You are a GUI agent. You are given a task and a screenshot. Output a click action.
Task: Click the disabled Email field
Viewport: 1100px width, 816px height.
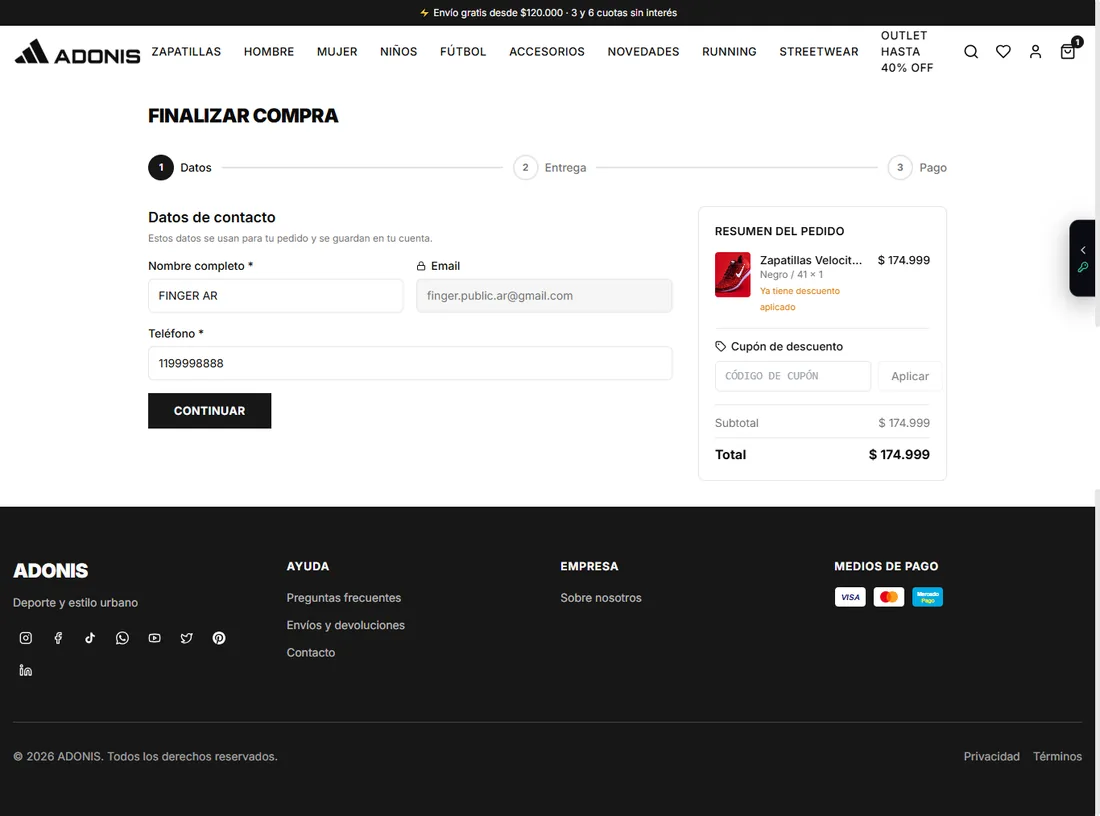(544, 295)
